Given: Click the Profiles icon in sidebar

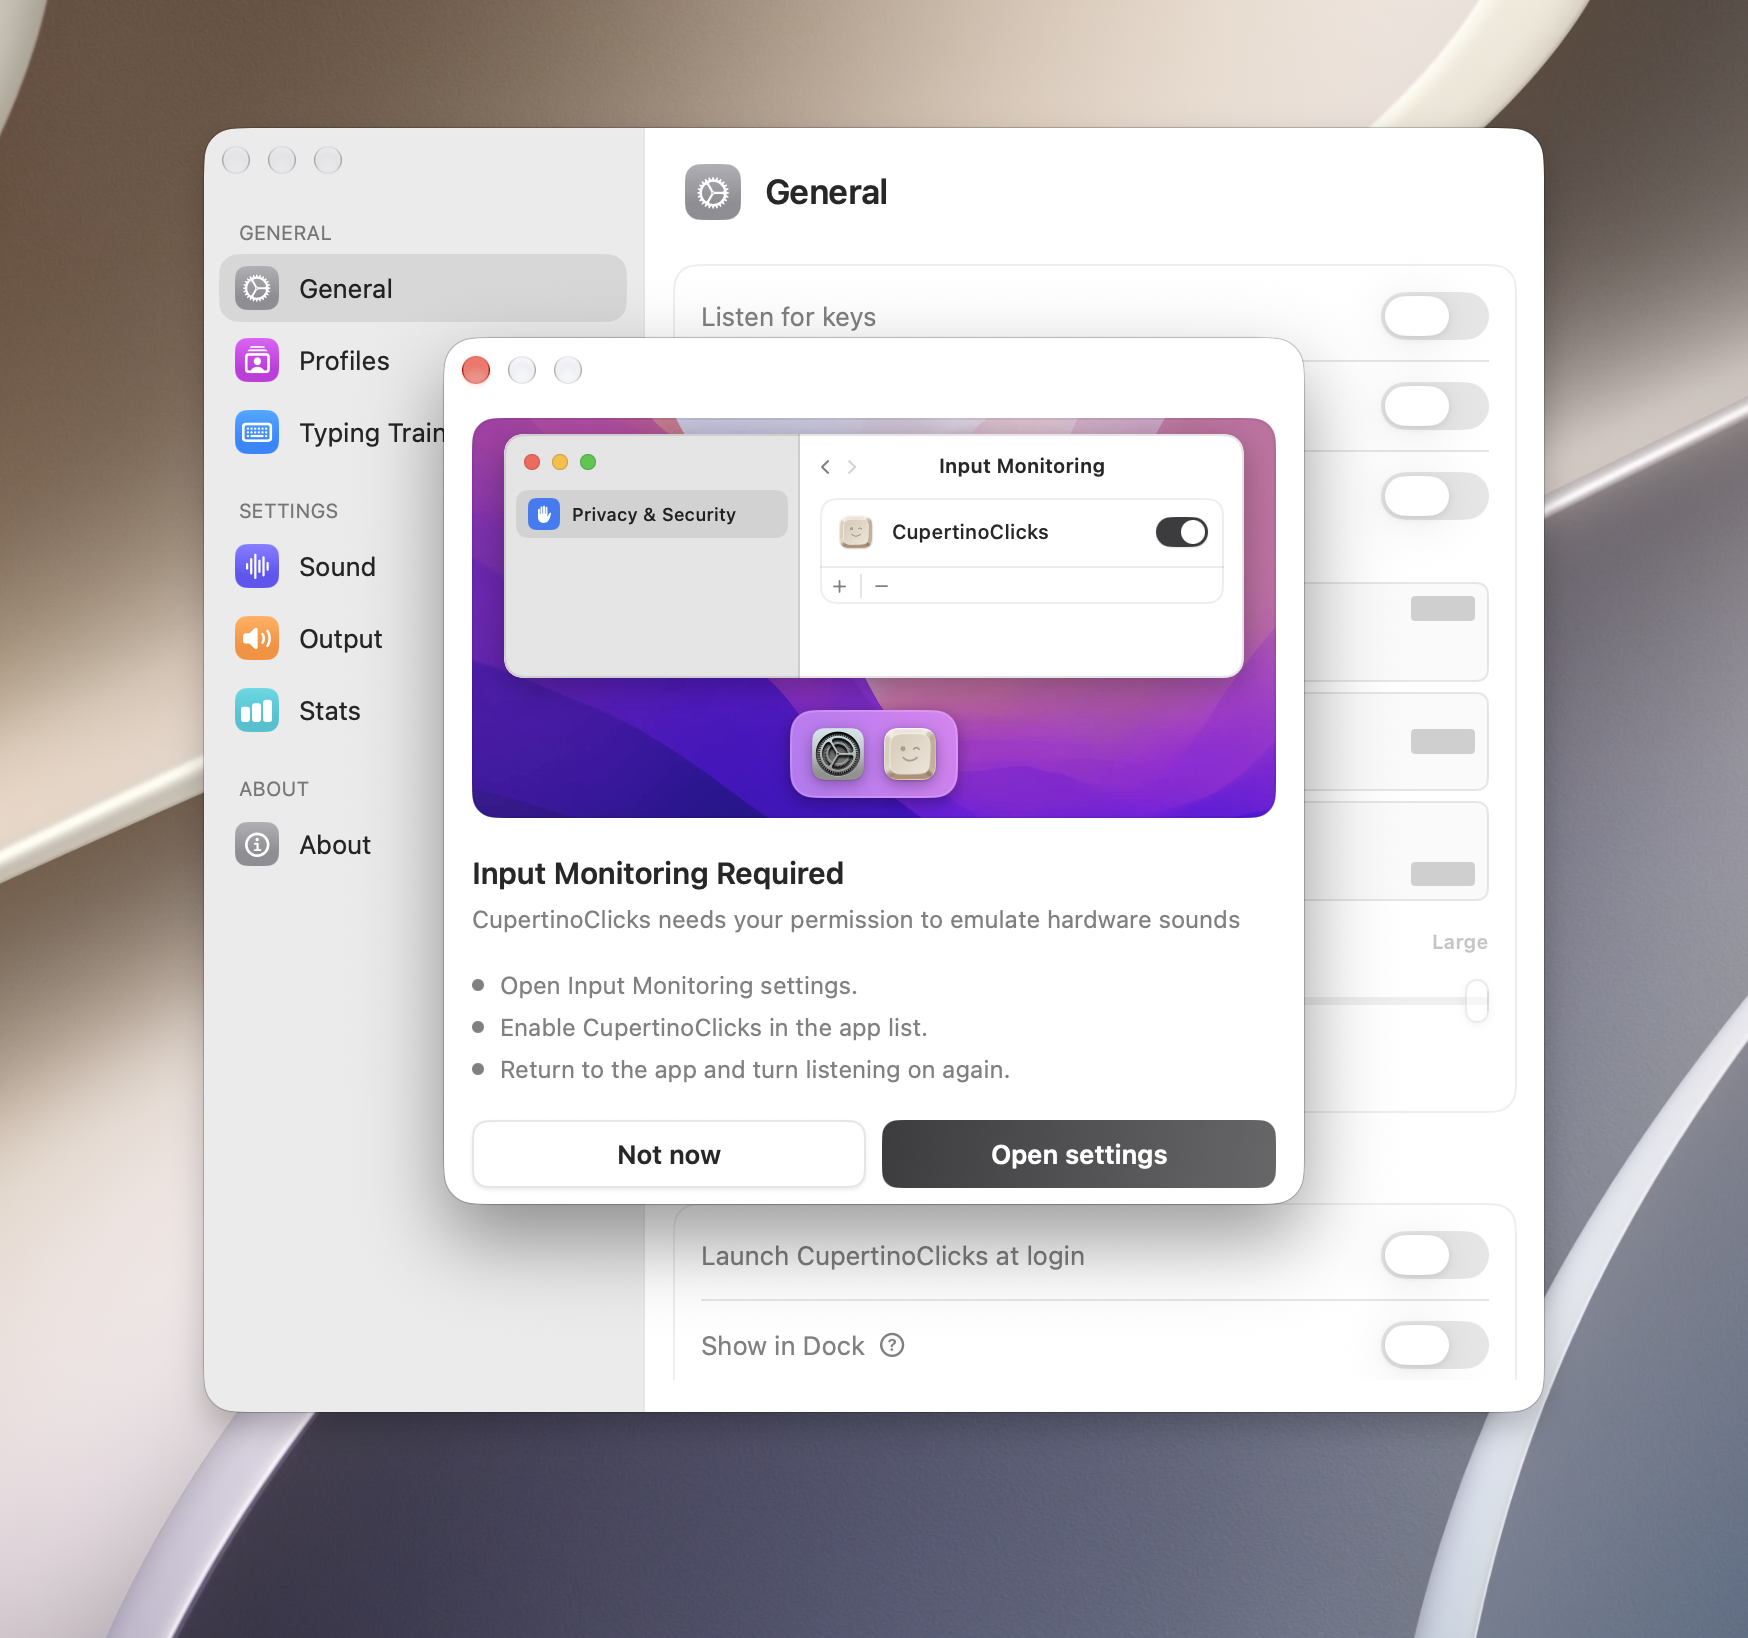Looking at the screenshot, I should (257, 361).
